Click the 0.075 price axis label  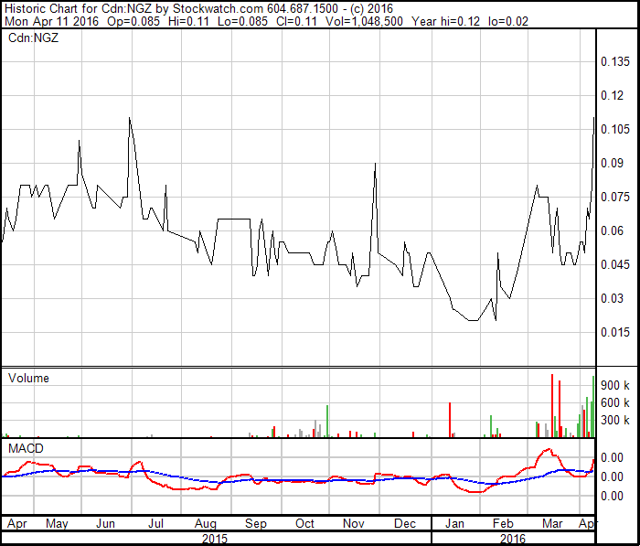point(615,197)
